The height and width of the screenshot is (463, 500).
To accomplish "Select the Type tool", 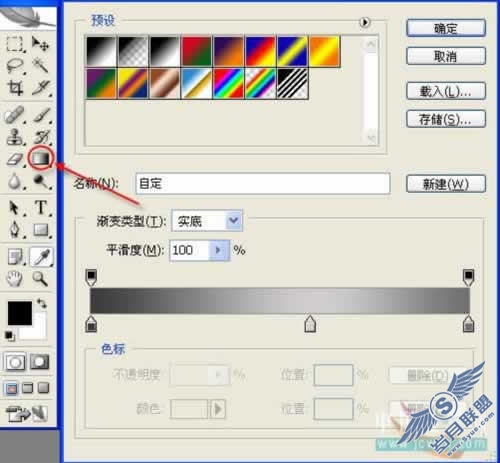I will coord(41,207).
